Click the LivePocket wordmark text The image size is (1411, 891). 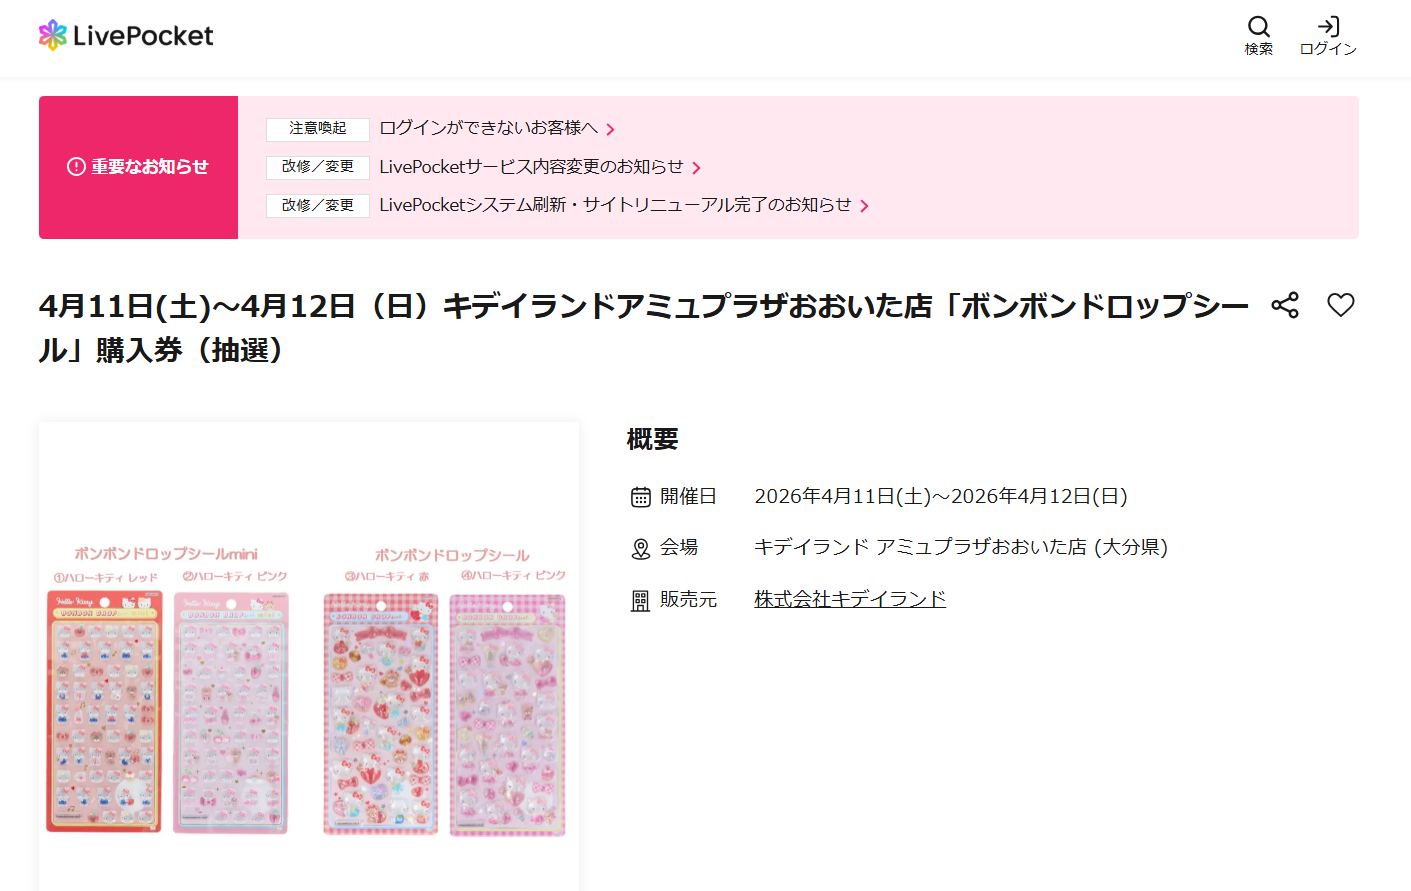pos(143,36)
